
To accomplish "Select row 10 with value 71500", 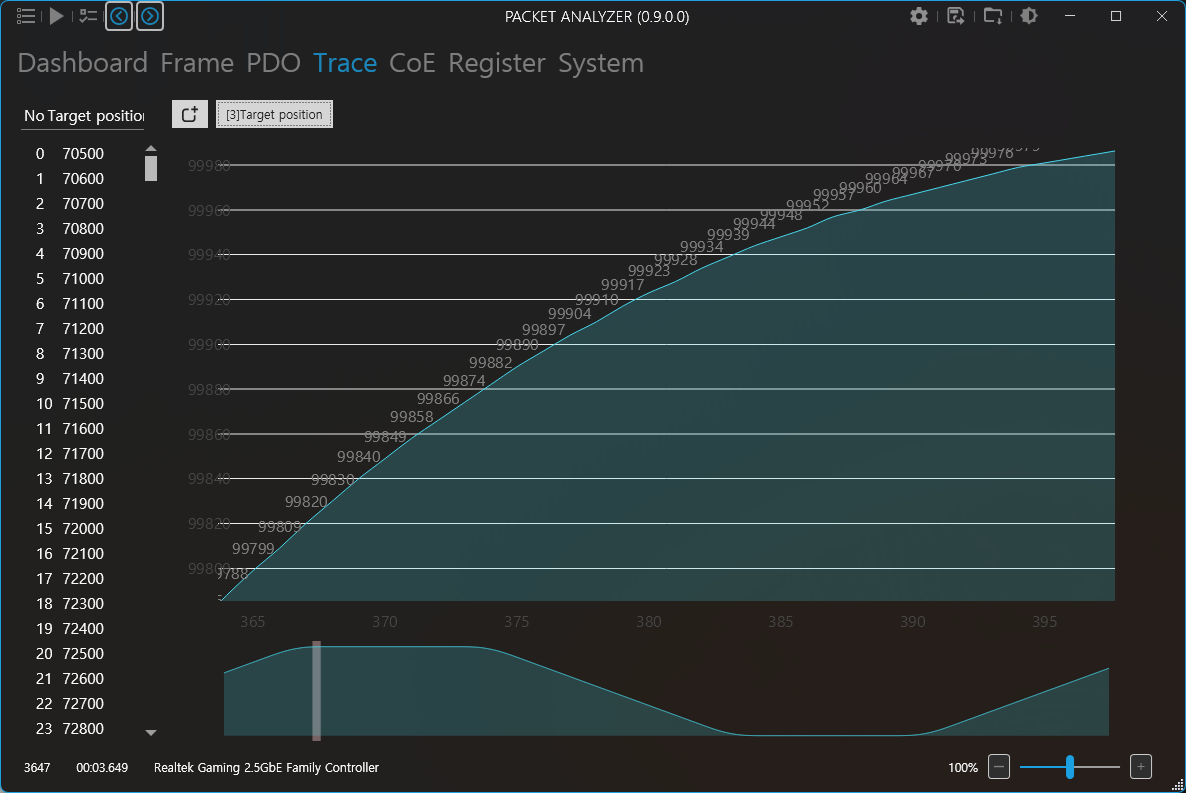I will 82,404.
